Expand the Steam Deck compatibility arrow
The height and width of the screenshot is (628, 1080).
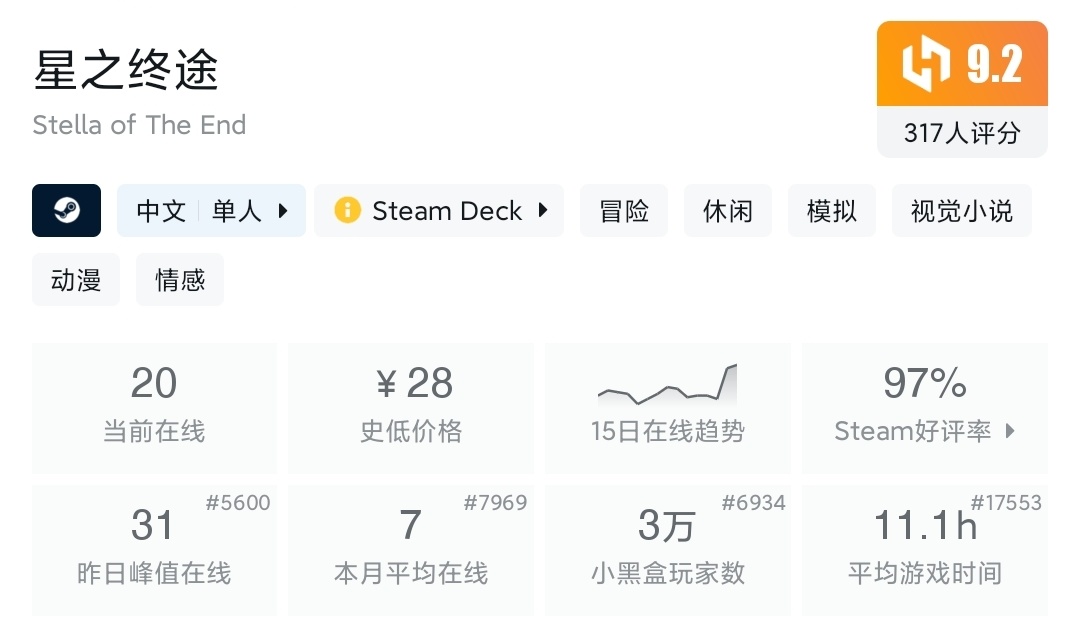point(543,211)
